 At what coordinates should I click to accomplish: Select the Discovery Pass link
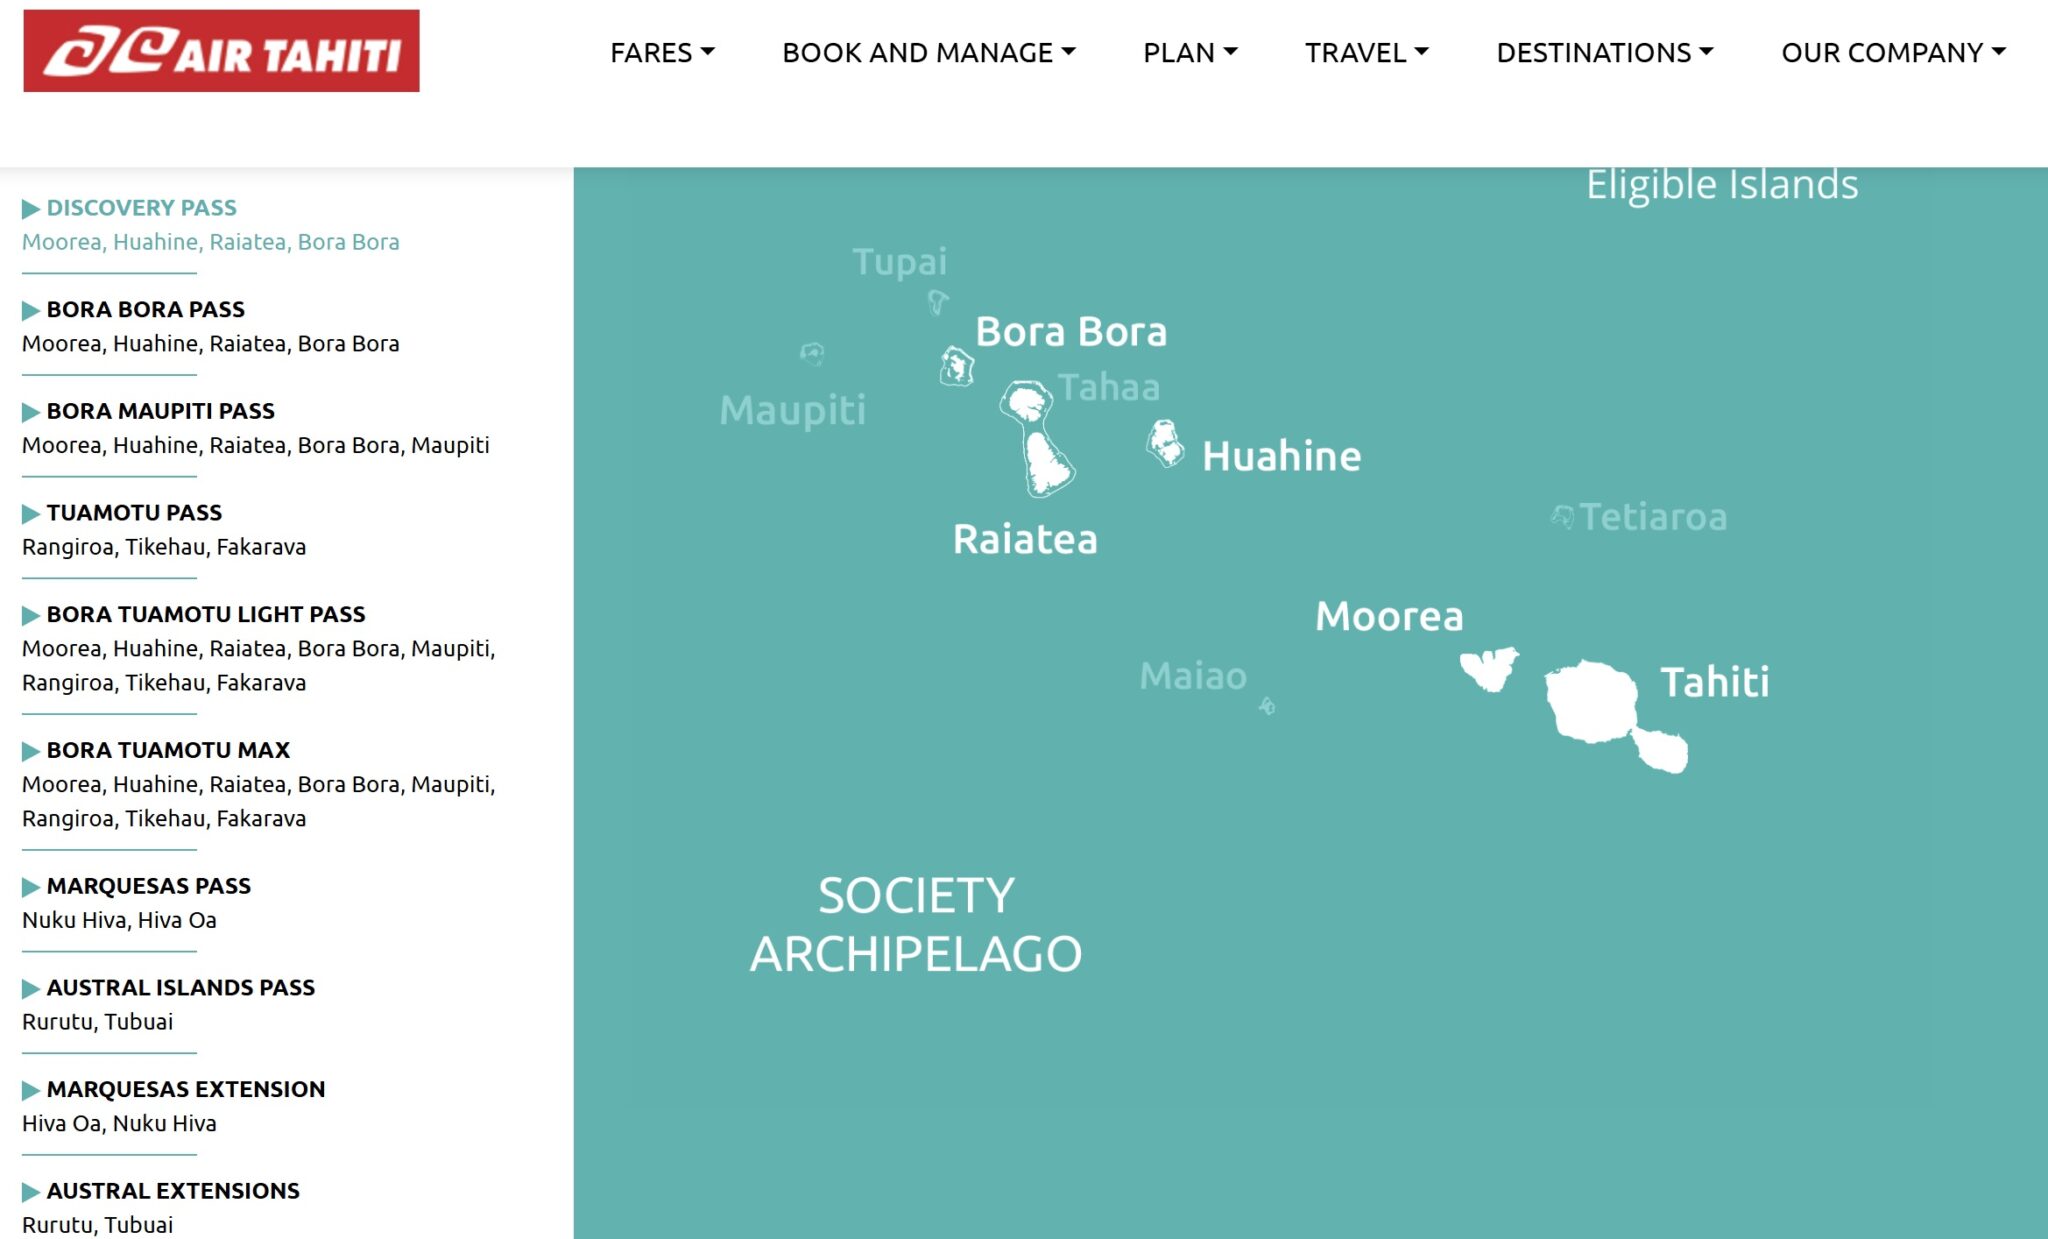141,208
